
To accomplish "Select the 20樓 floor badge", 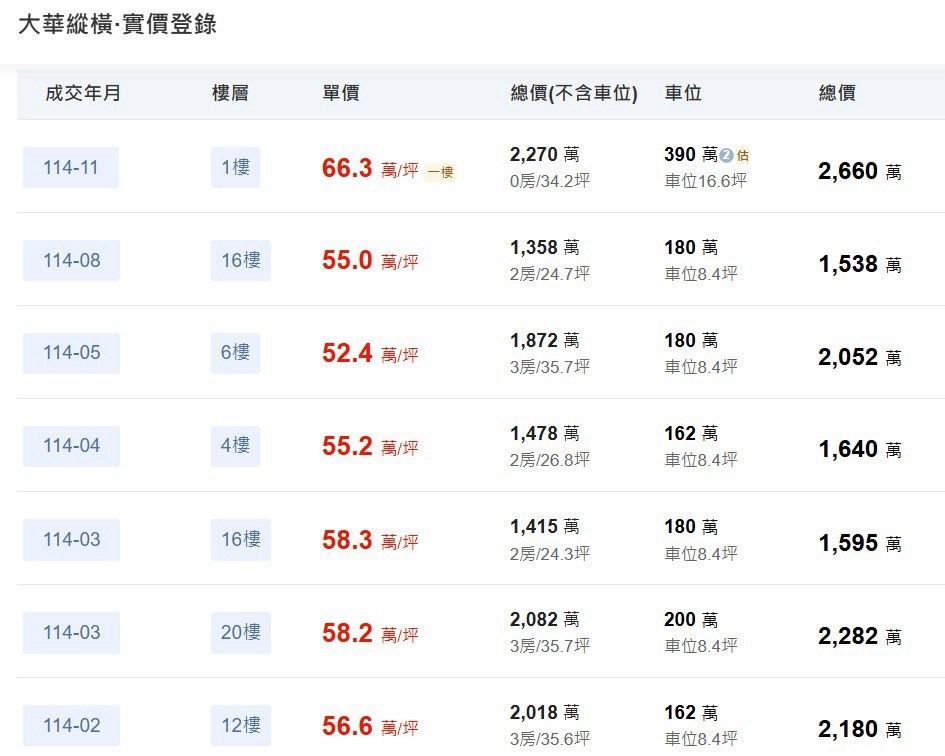I will [240, 632].
